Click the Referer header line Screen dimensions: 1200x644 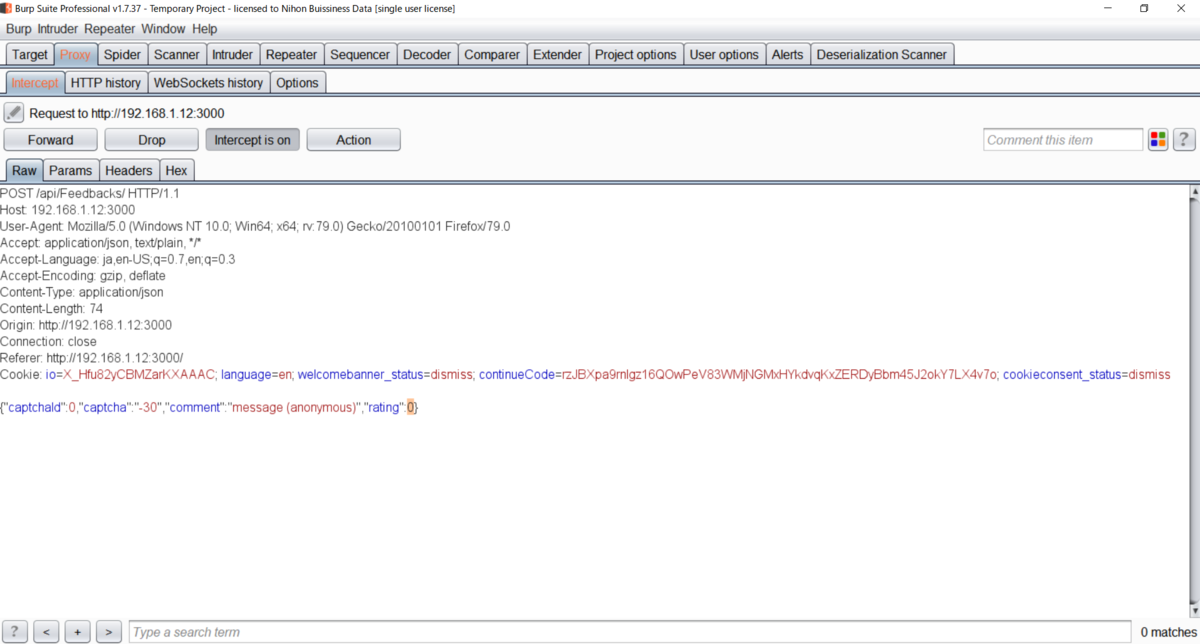pyautogui.click(x=92, y=358)
